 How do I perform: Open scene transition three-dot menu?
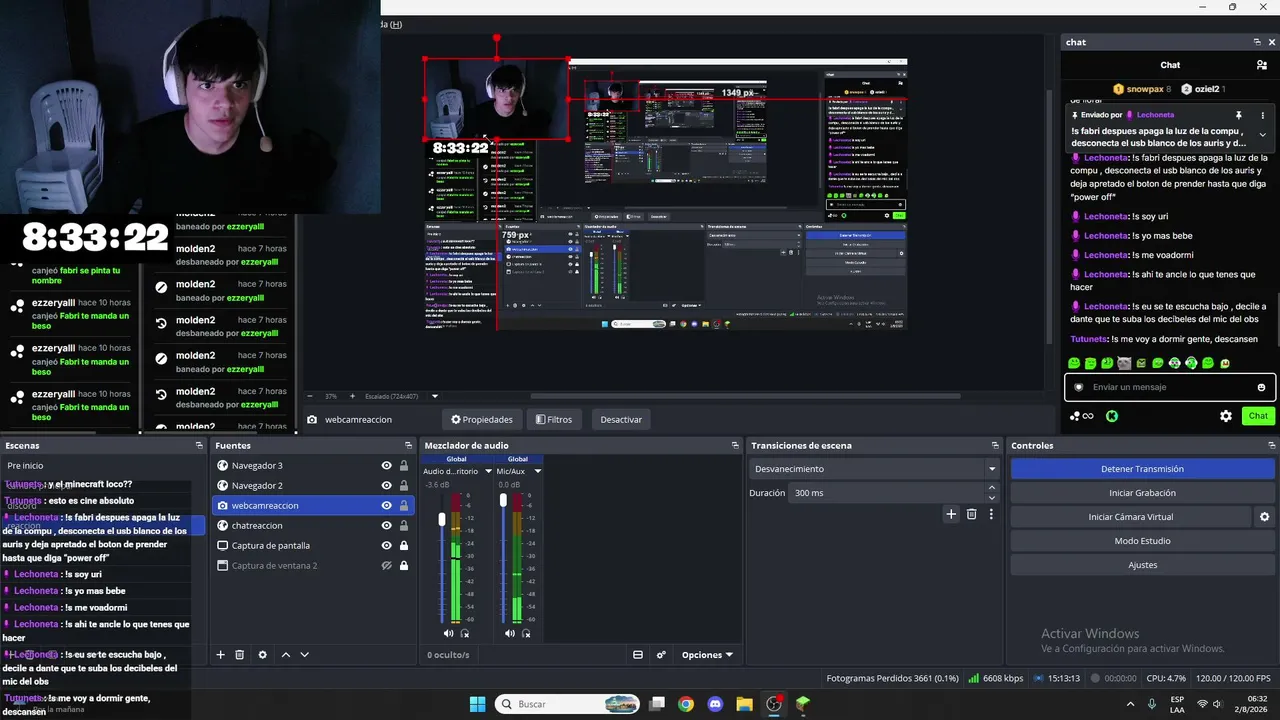(991, 514)
